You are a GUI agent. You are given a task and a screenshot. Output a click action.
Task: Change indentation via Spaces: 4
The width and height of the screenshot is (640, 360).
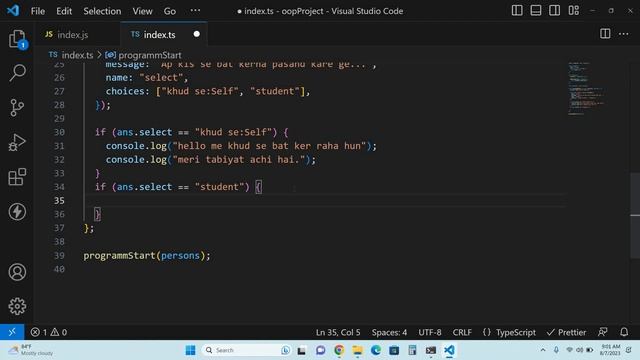[389, 332]
